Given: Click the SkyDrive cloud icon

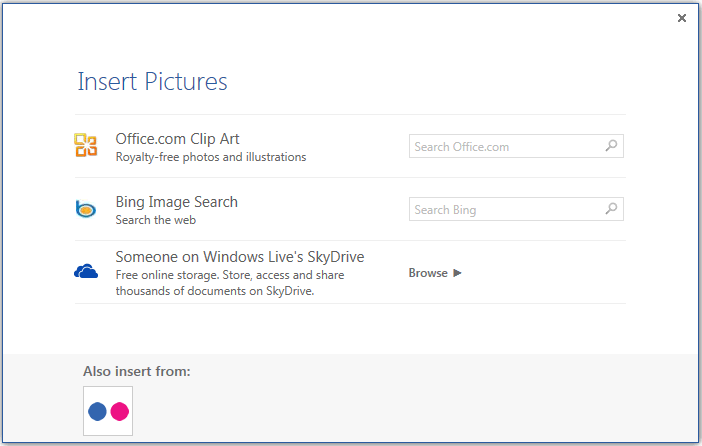Looking at the screenshot, I should point(86,271).
